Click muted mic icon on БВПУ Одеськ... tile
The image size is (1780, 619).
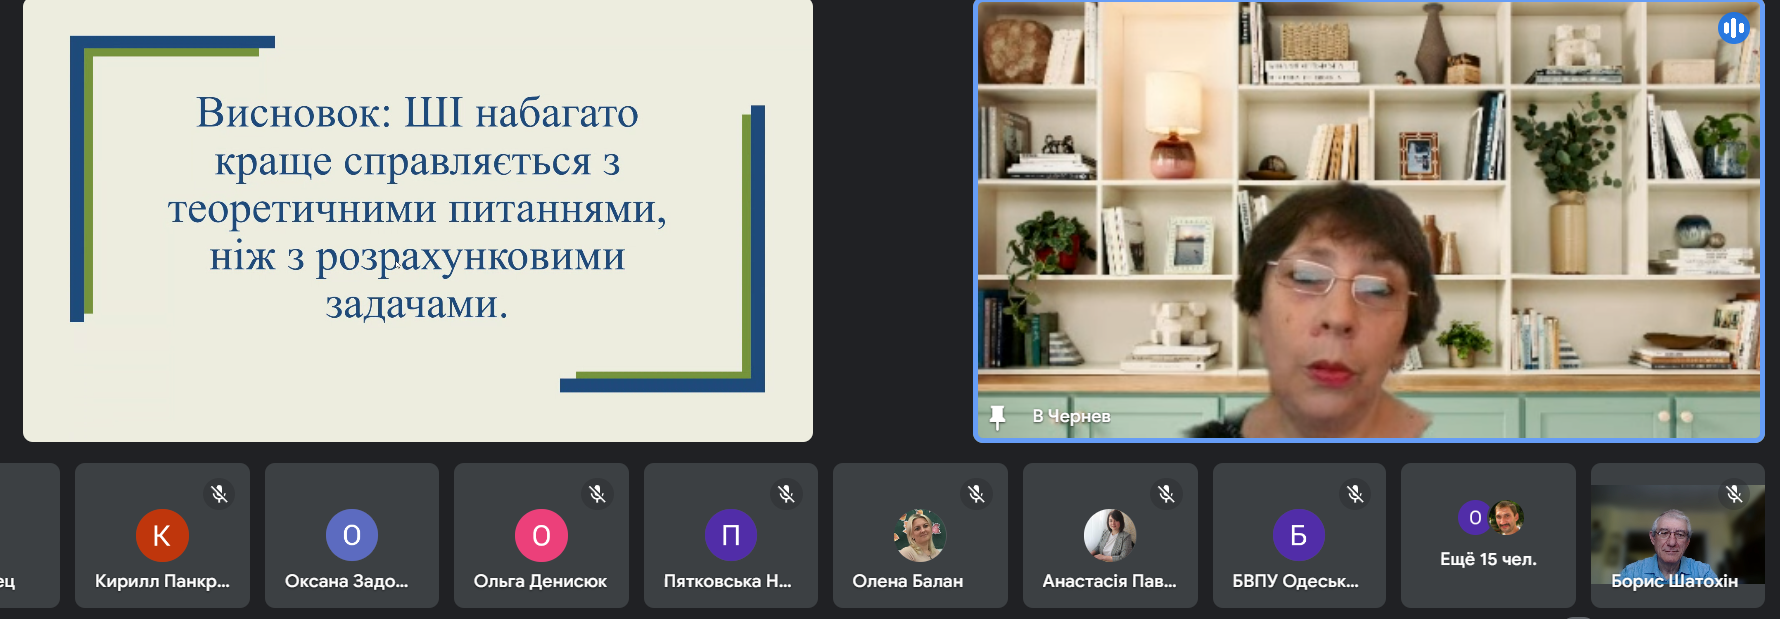point(1355,494)
